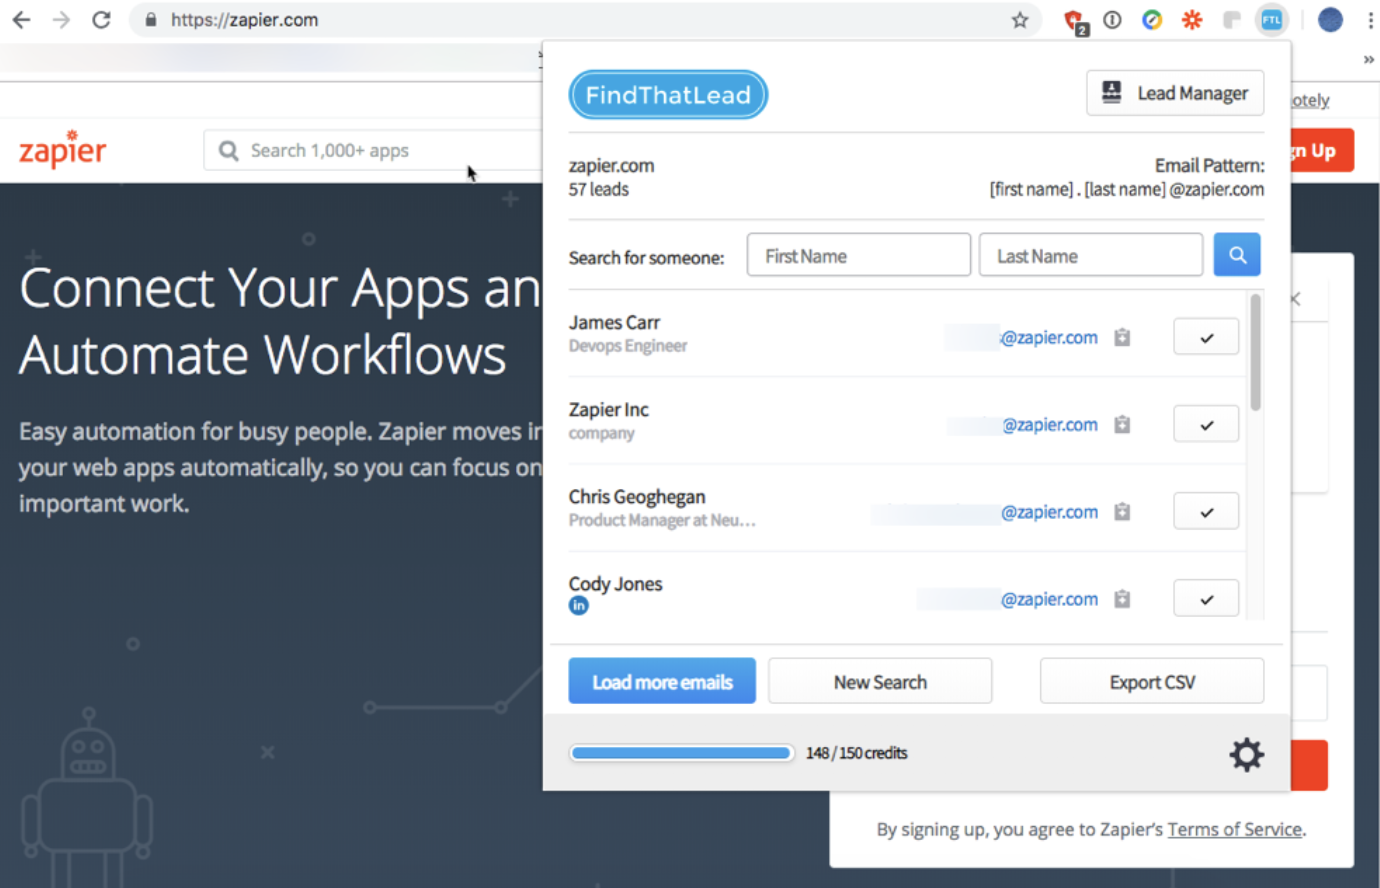Copy James Carr's email with clipboard icon
Viewport: 1380px width, 888px height.
point(1122,338)
